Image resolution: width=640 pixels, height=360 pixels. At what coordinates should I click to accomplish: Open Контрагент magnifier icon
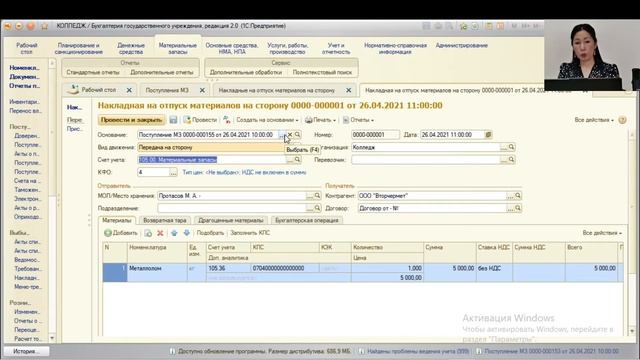pyautogui.click(x=518, y=196)
